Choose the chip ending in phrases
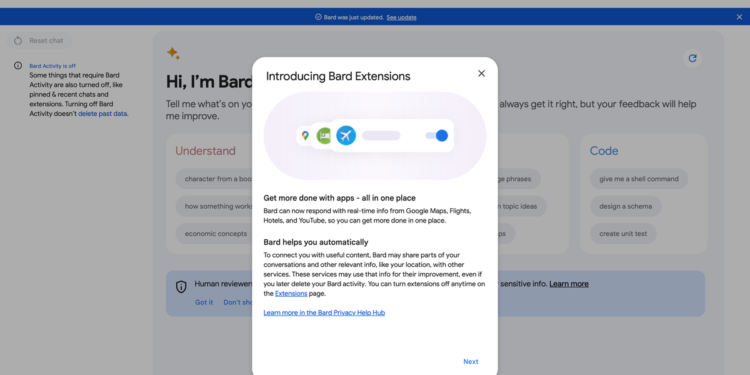This screenshot has width=750, height=375. (518, 179)
